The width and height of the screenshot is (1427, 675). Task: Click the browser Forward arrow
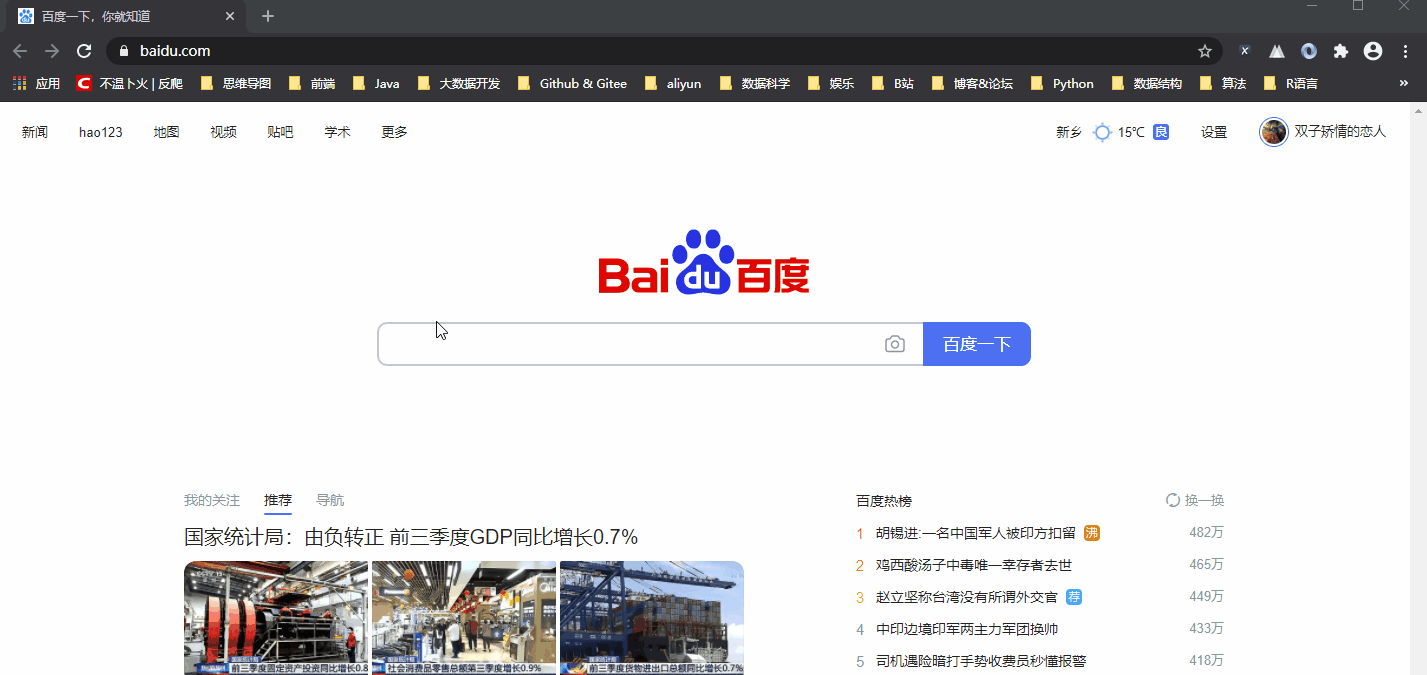(52, 51)
